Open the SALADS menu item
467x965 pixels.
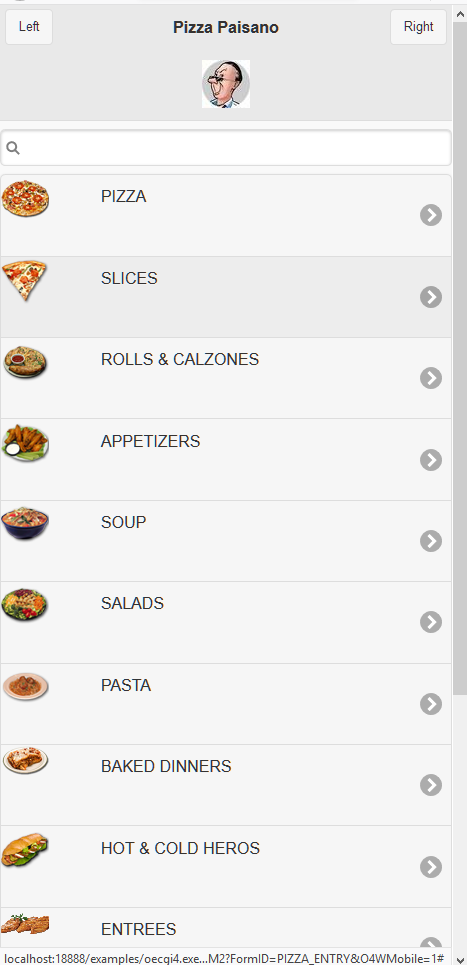[x=226, y=622]
